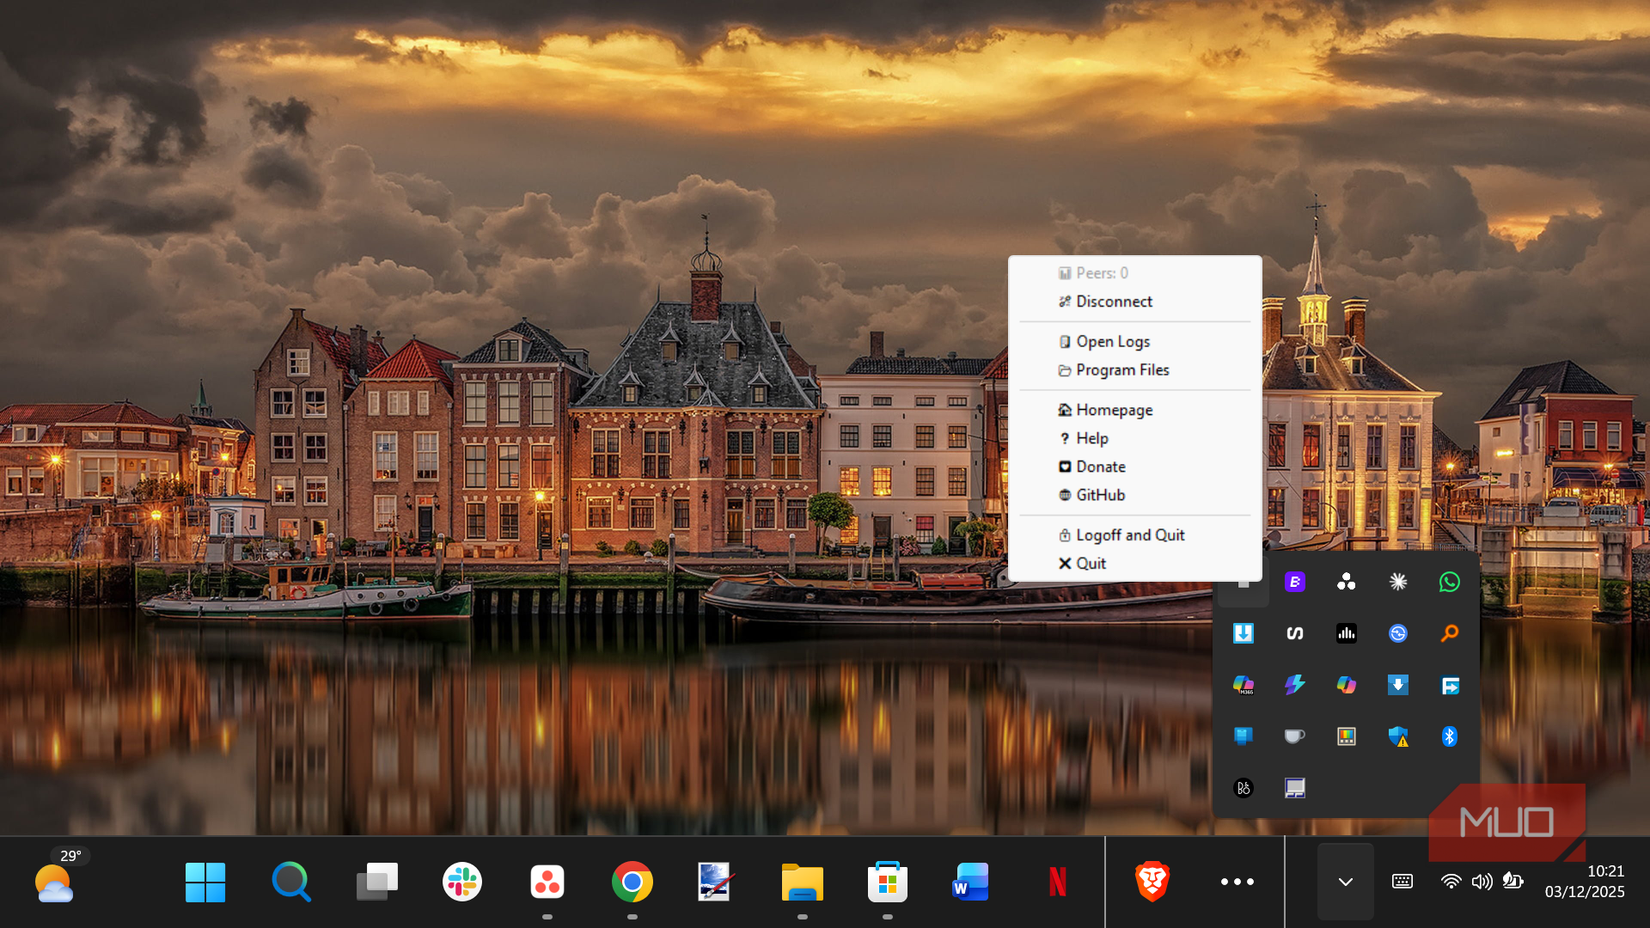Viewport: 1650px width, 928px height.
Task: Choose Open Logs in the context menu
Action: [x=1112, y=342]
